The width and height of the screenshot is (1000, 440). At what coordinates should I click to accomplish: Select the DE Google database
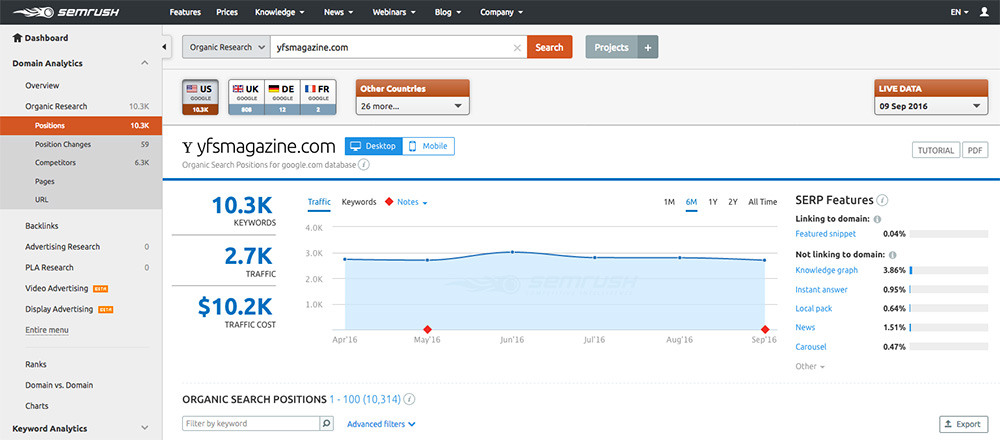[282, 97]
